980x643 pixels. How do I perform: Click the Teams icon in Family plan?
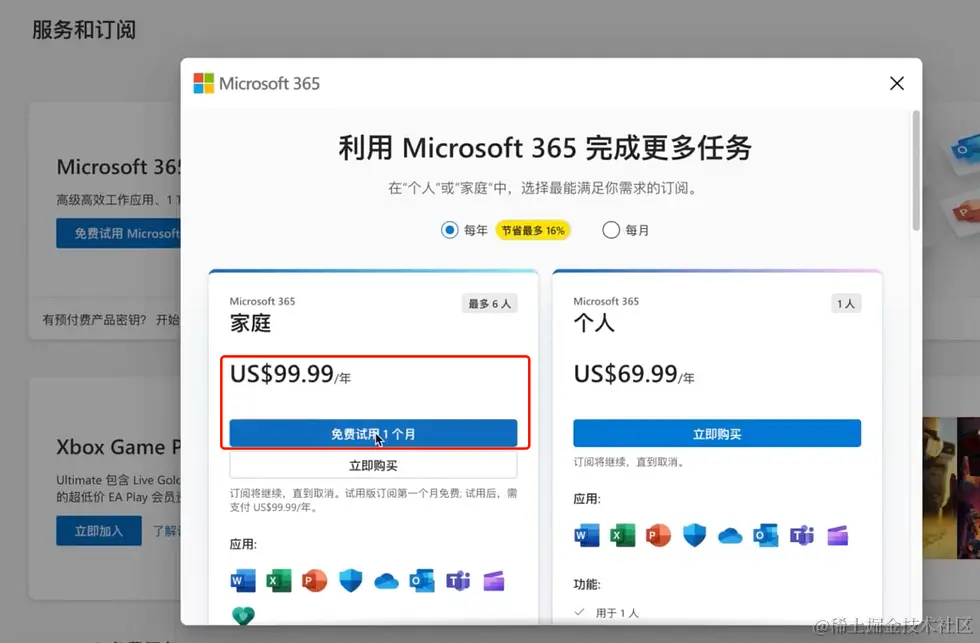click(458, 581)
